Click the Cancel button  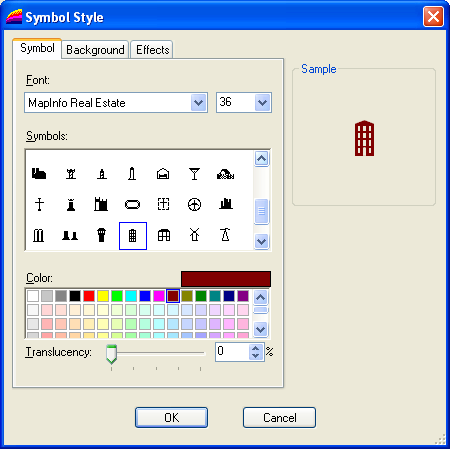[279, 417]
